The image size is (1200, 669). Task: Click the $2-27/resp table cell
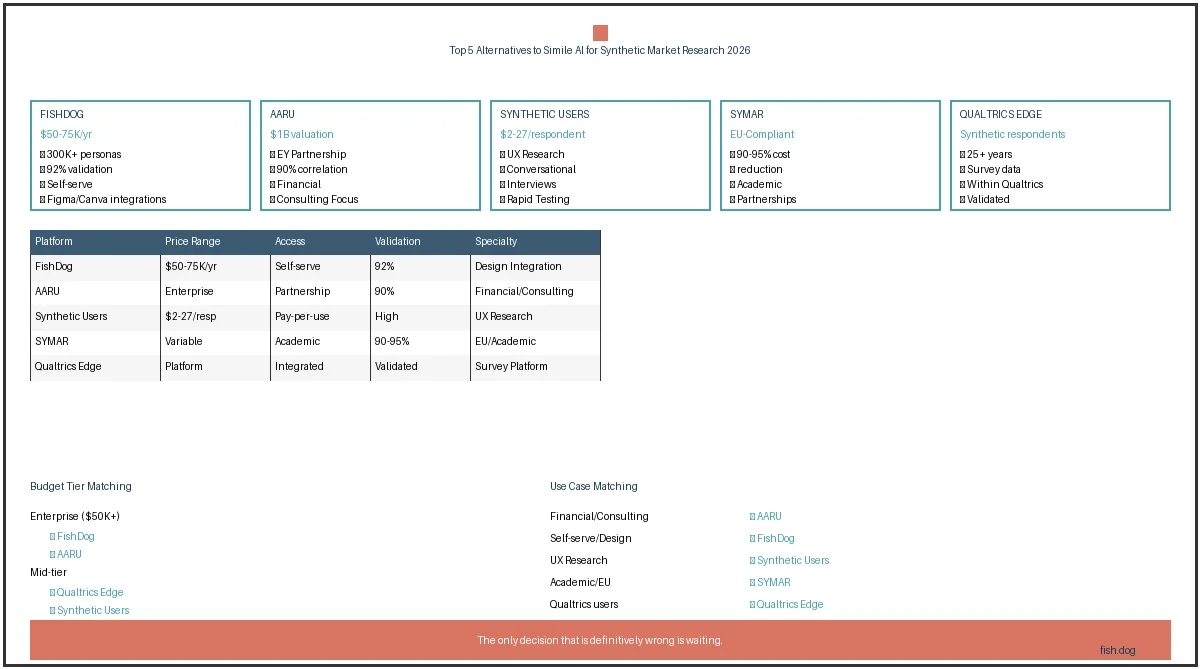tap(215, 317)
